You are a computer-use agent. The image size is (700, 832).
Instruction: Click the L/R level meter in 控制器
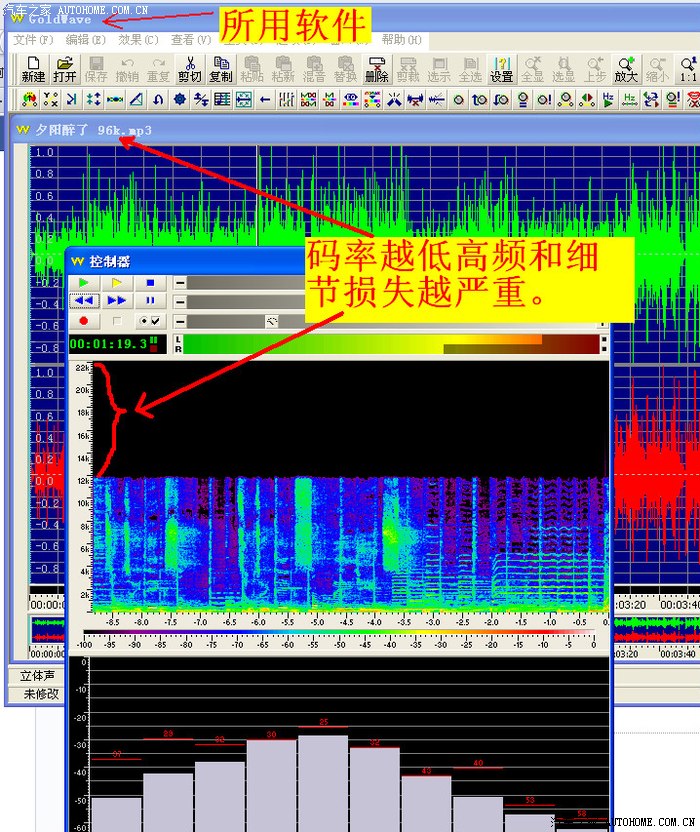pos(391,344)
